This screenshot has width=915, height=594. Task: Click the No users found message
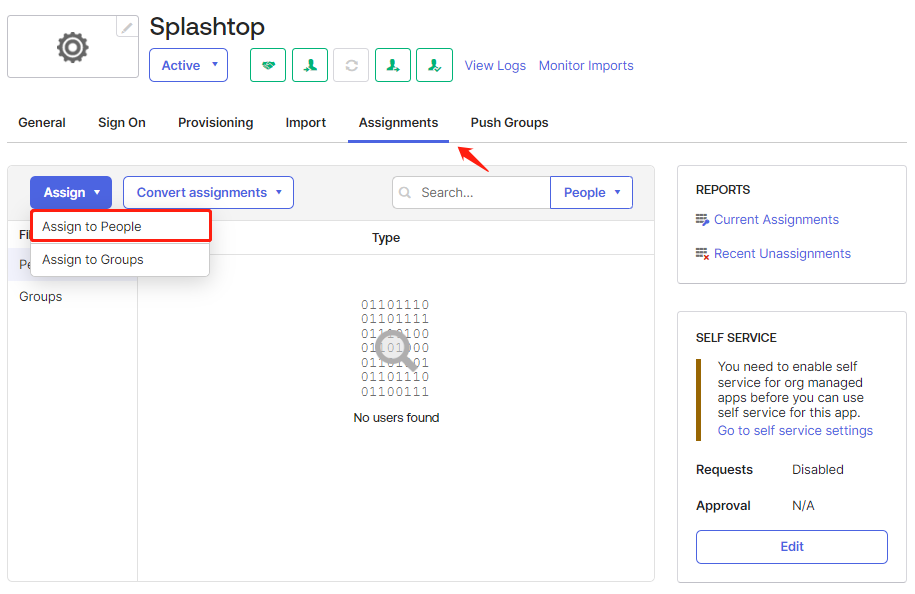point(396,418)
